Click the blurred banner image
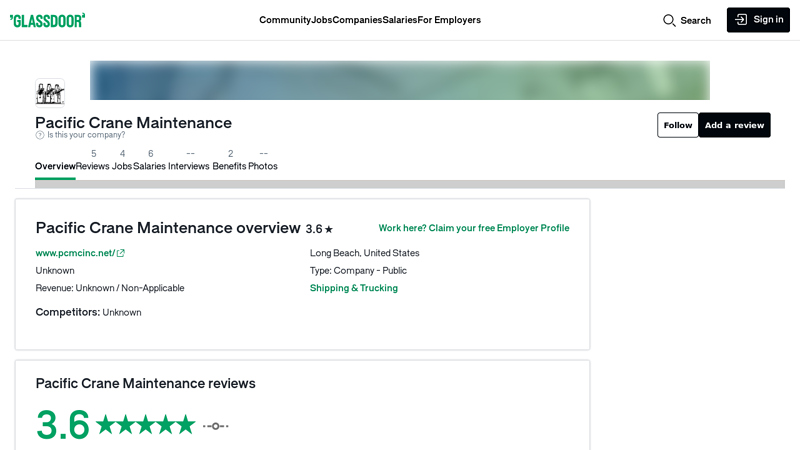This screenshot has height=450, width=800. (400, 81)
